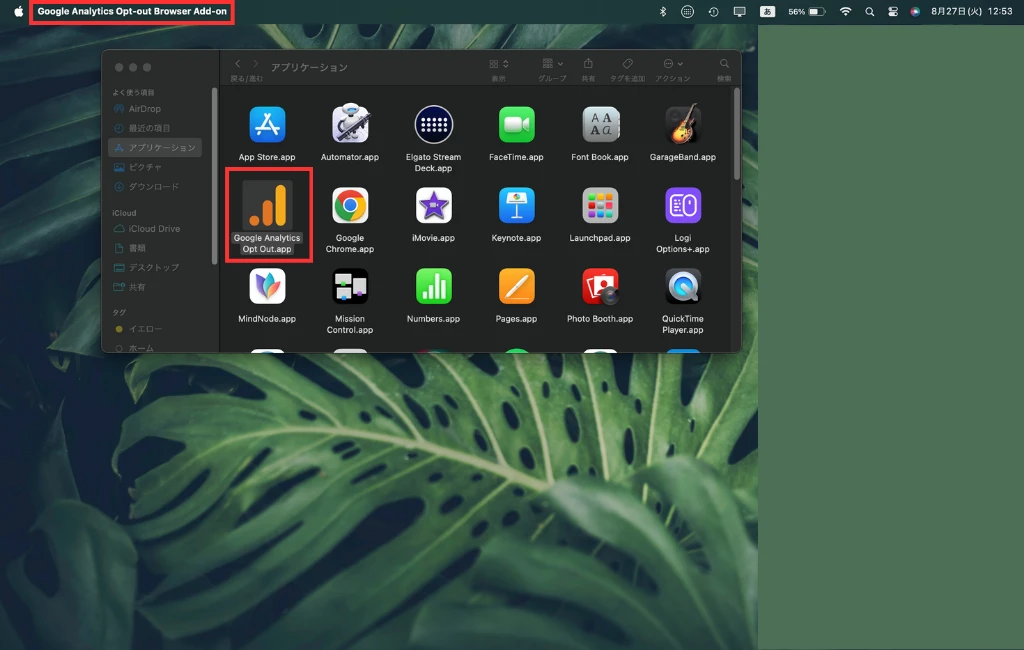Image resolution: width=1024 pixels, height=650 pixels.
Task: Open Photo Booth.app icon
Action: pos(600,287)
